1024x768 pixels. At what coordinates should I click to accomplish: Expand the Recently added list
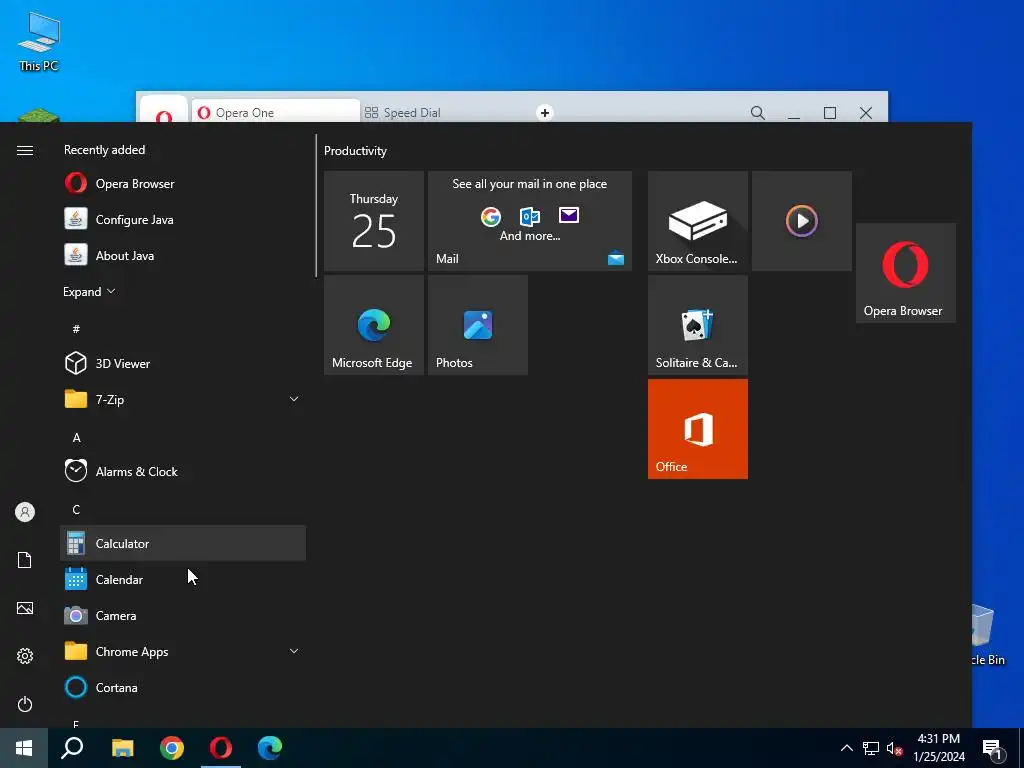point(89,291)
